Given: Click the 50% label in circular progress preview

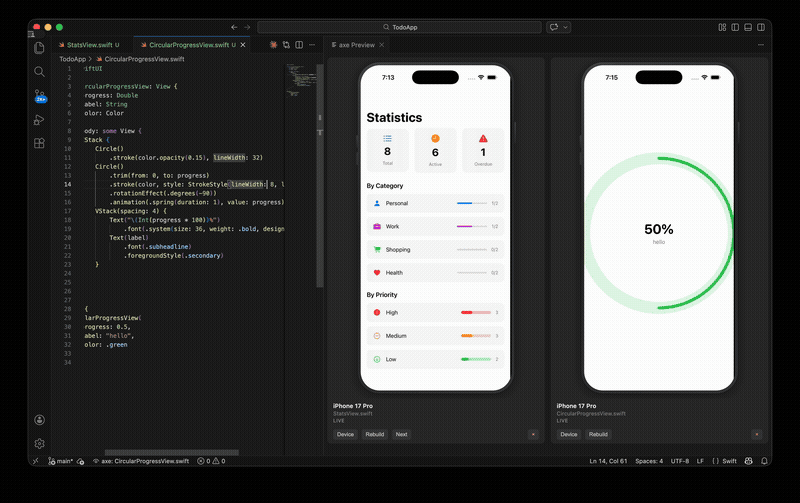Looking at the screenshot, I should (x=659, y=229).
